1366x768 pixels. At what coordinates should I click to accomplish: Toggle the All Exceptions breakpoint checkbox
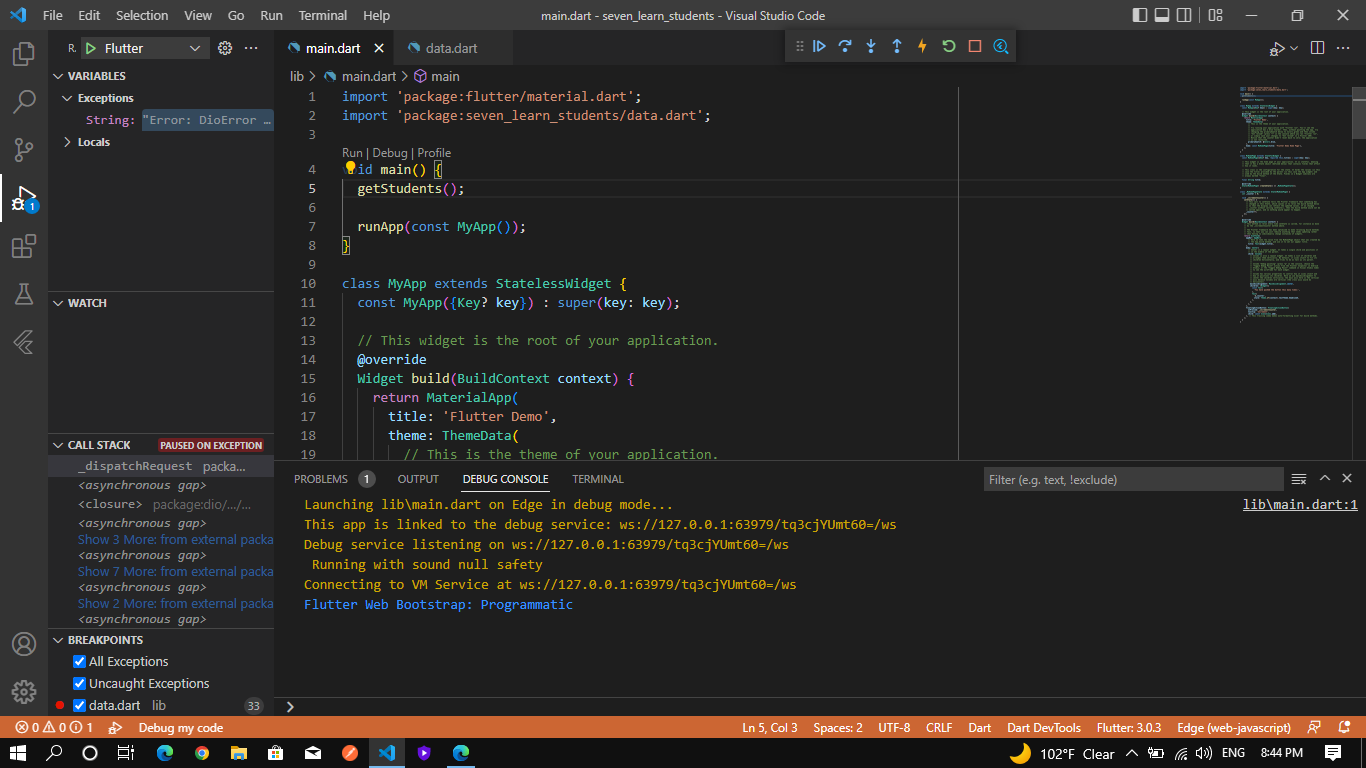point(80,661)
